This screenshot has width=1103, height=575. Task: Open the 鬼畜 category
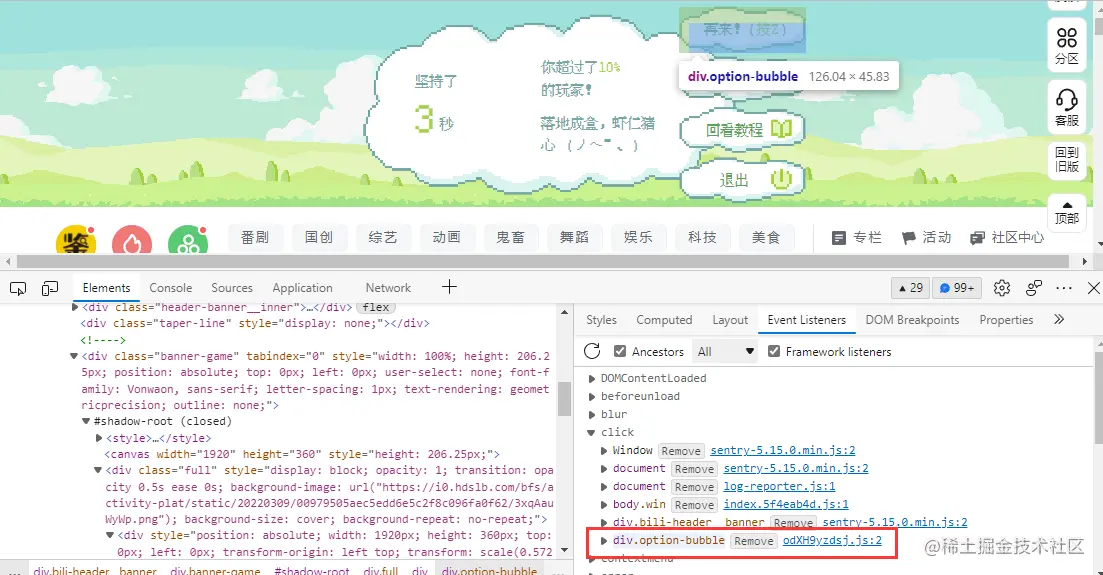[510, 238]
